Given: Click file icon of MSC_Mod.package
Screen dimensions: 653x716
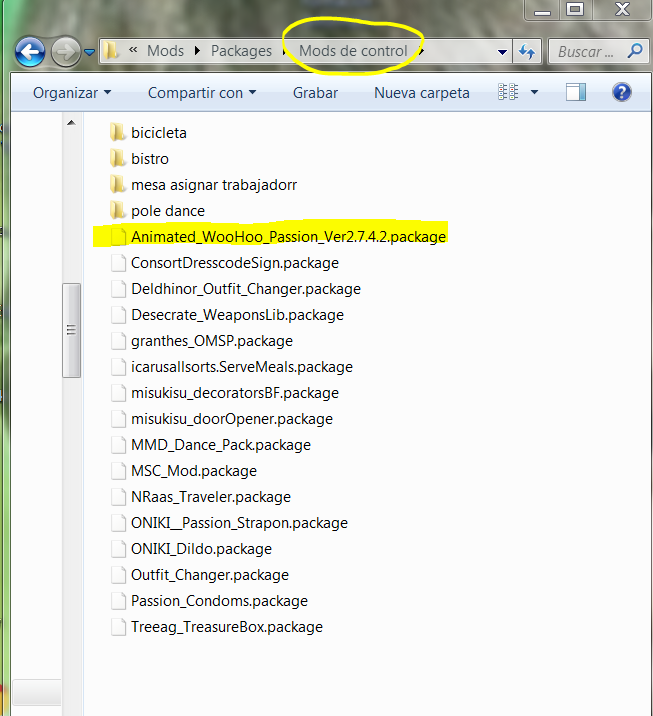Looking at the screenshot, I should pyautogui.click(x=118, y=471).
